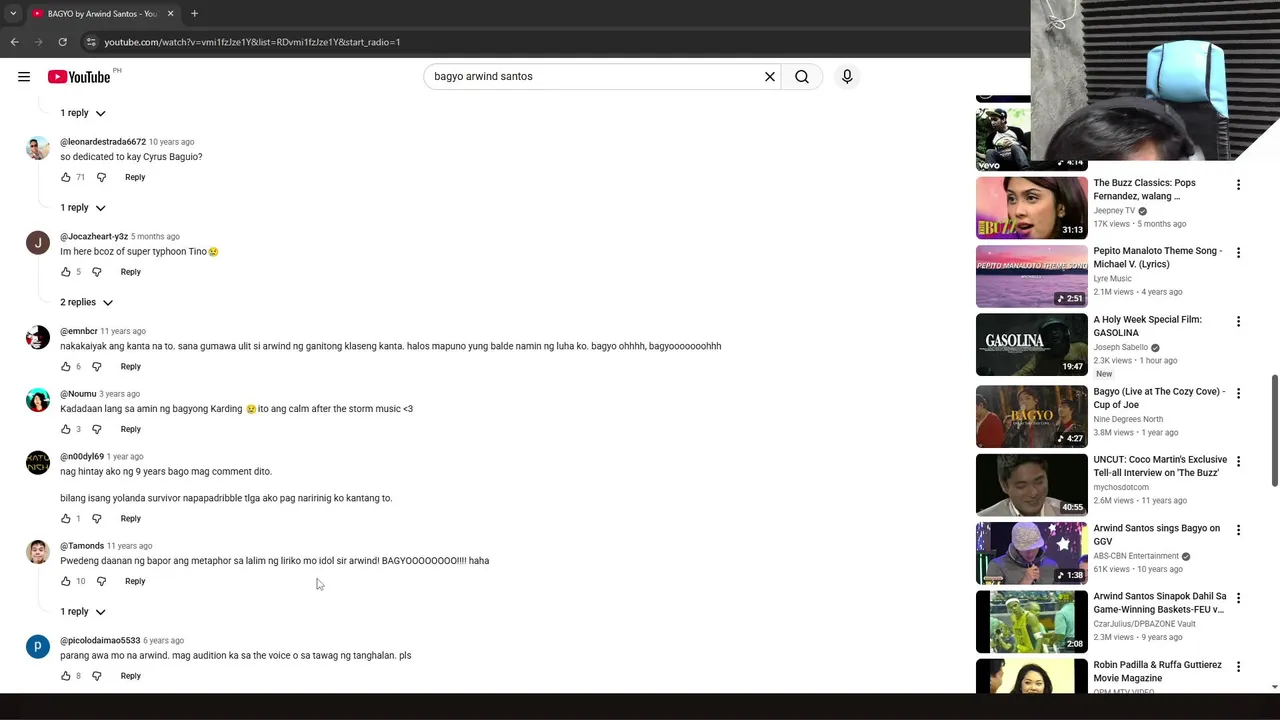1280x720 pixels.
Task: Like the @Jocazheart-y3z typhoon Tino comment
Action: [x=66, y=272]
